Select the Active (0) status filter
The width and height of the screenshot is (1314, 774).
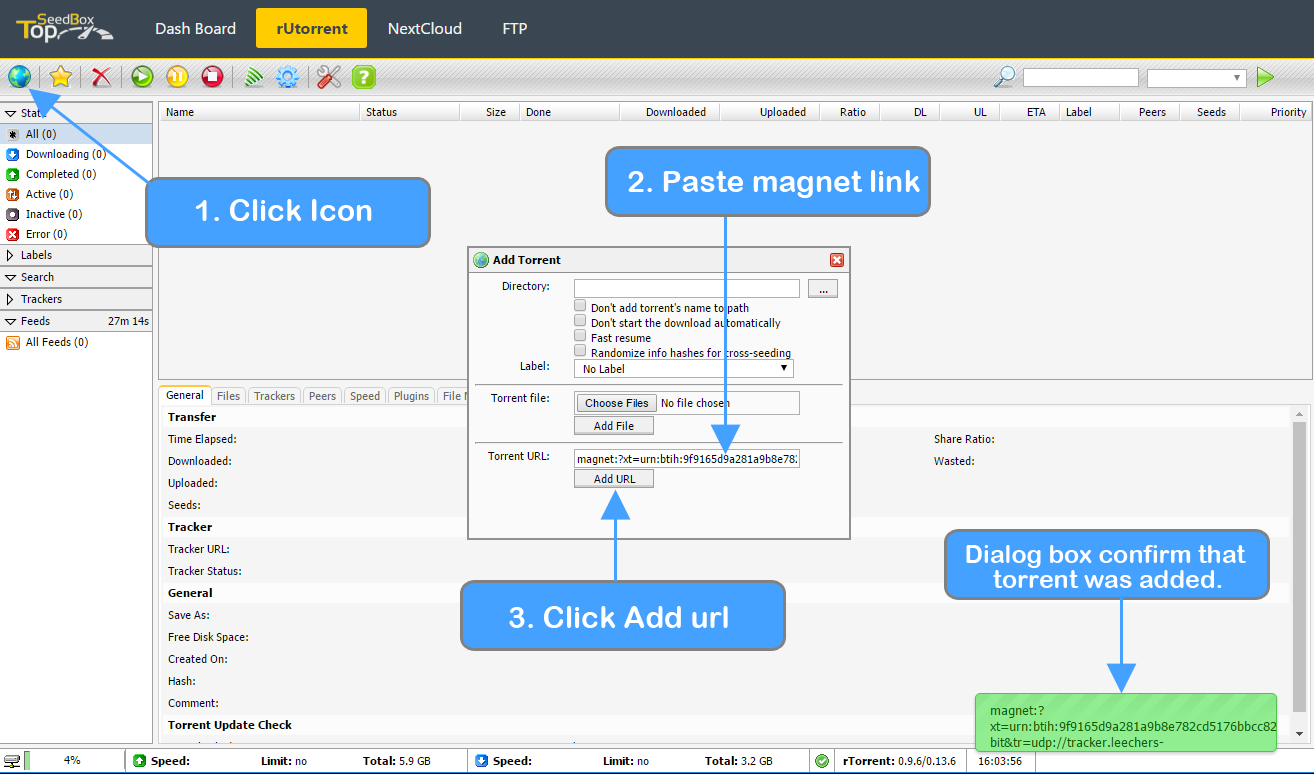coord(50,194)
